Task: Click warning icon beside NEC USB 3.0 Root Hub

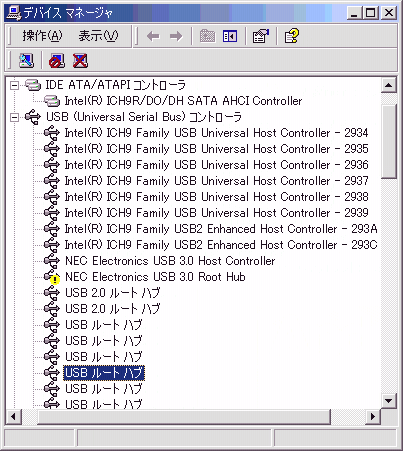Action: (55, 280)
